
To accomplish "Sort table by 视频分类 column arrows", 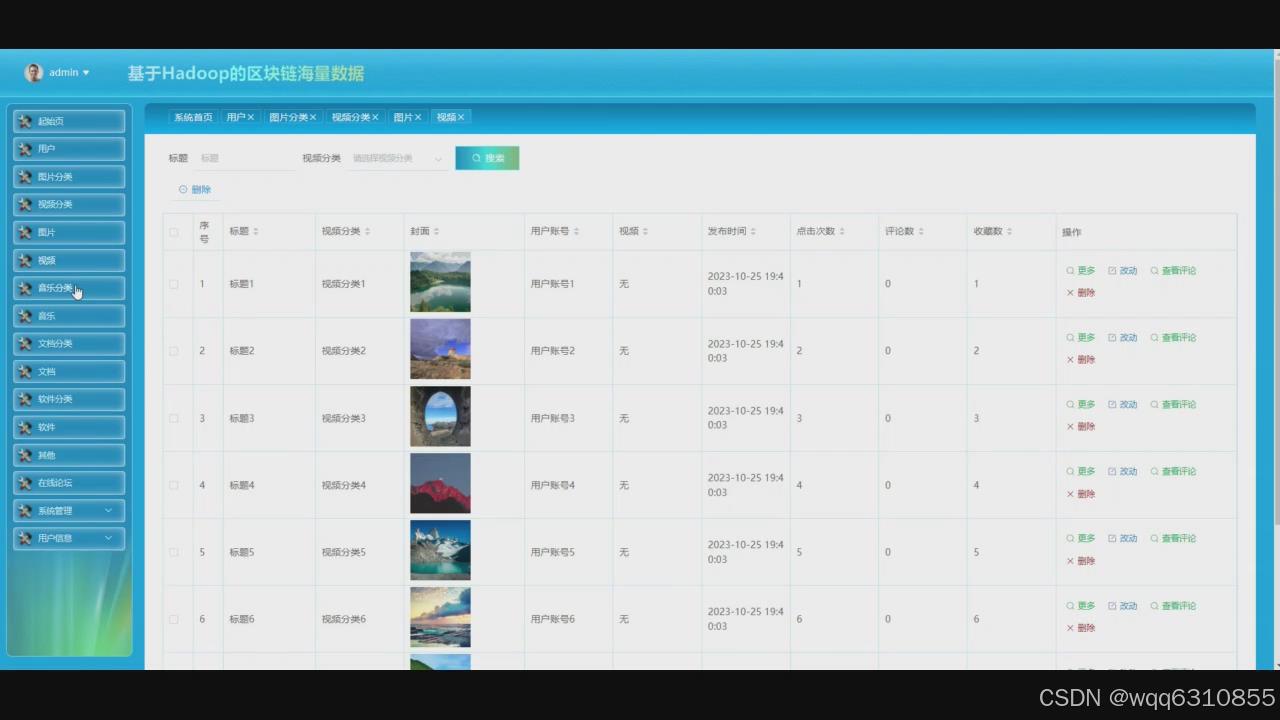I will click(x=367, y=232).
